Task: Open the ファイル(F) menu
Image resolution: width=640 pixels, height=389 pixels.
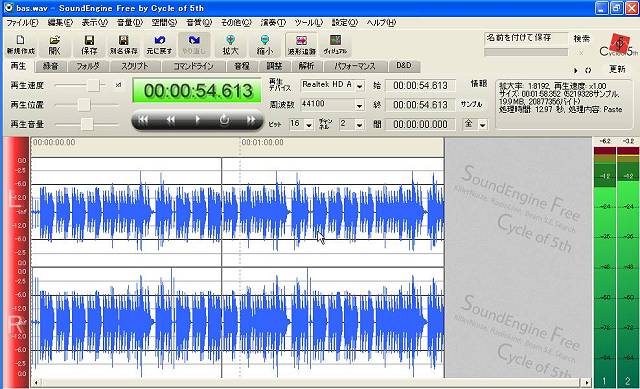Action: [x=22, y=22]
